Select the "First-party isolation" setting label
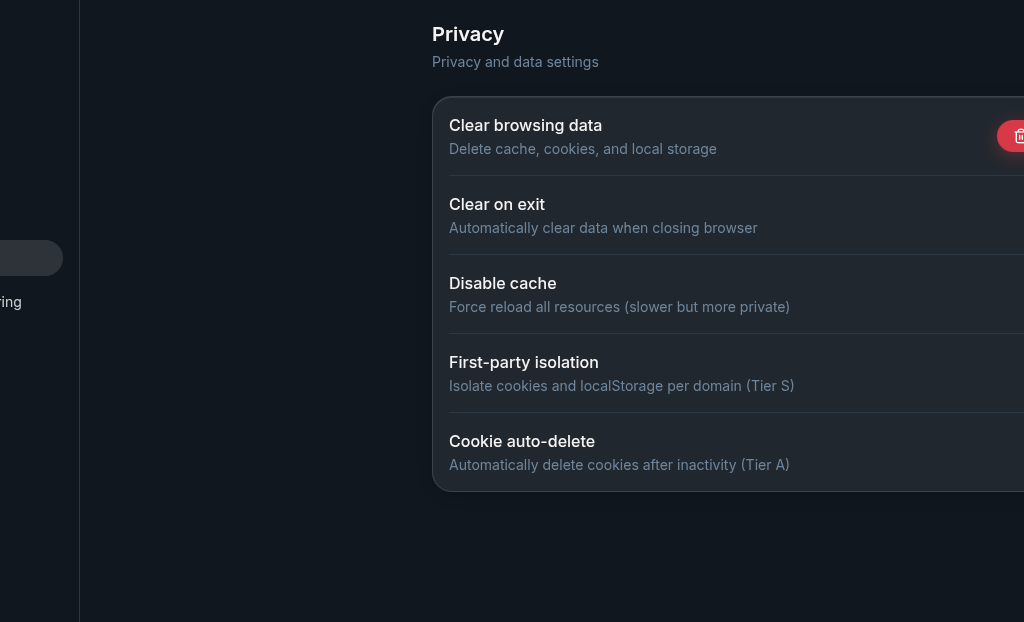Screen dimensions: 1024x622 [523, 362]
